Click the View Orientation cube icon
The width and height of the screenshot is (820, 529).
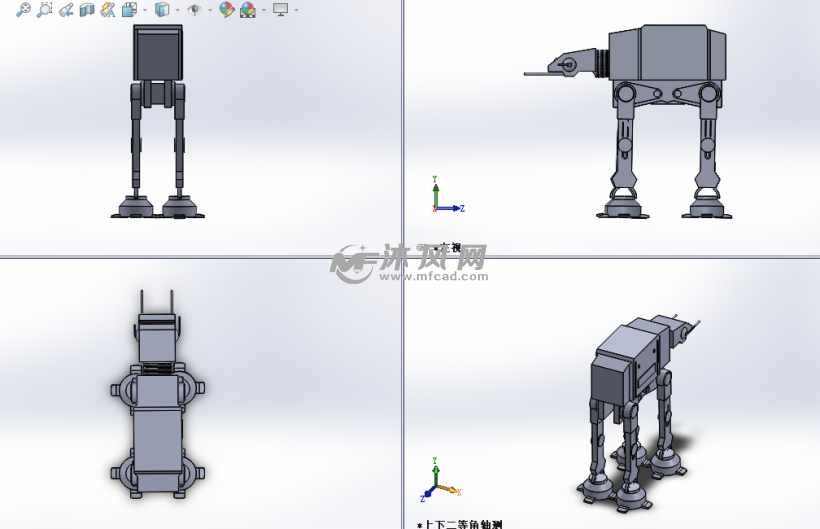click(129, 9)
